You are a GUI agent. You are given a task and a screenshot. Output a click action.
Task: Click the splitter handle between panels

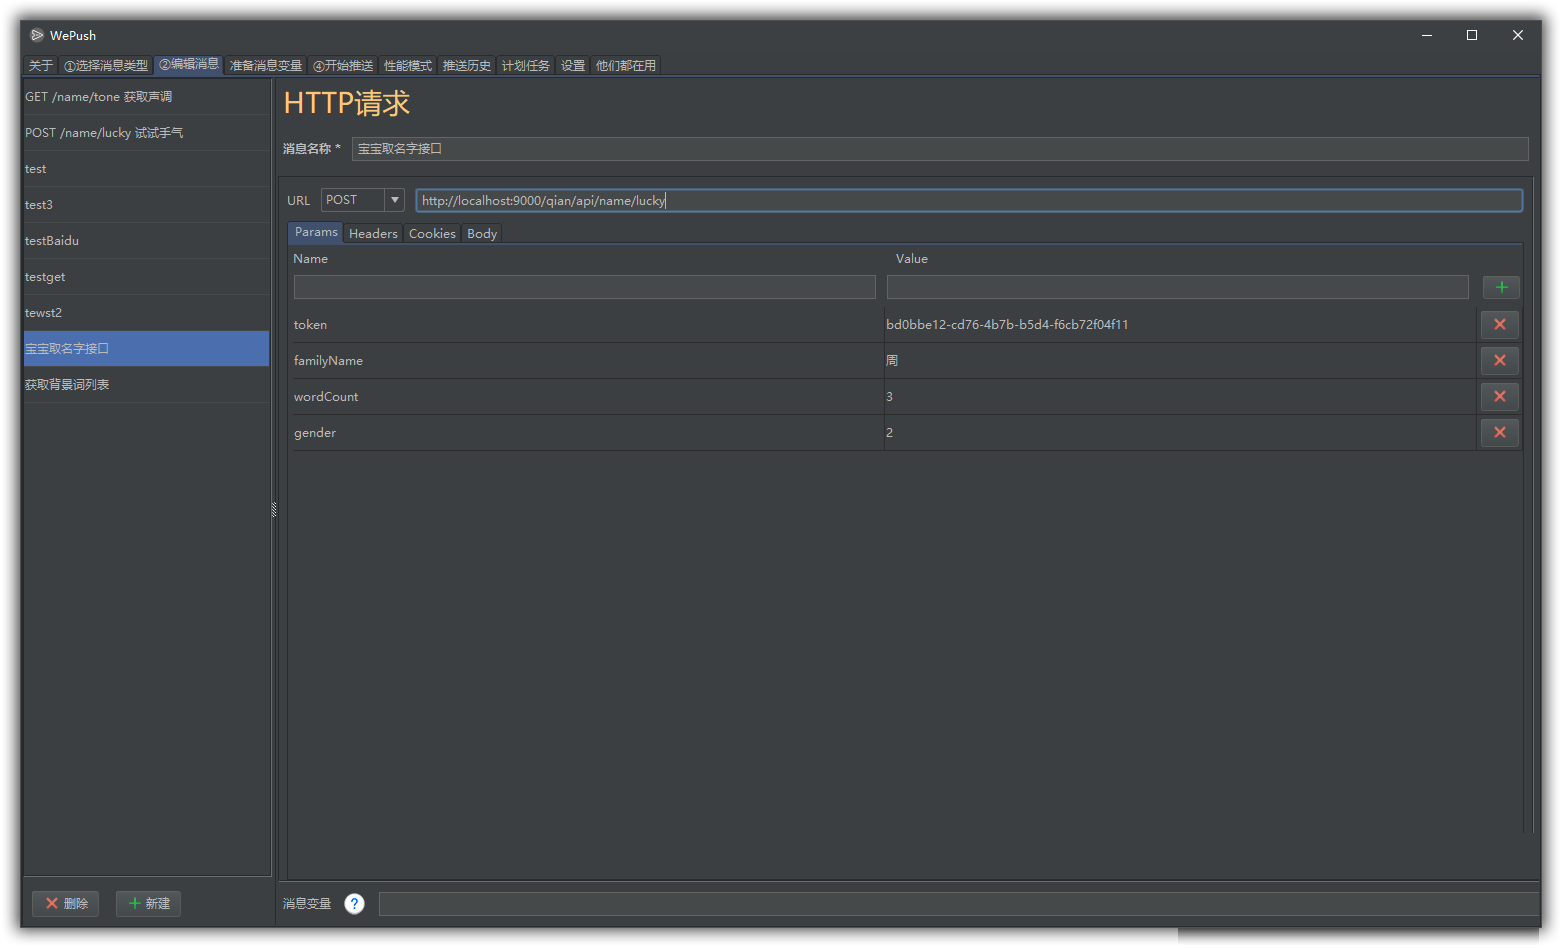(274, 510)
